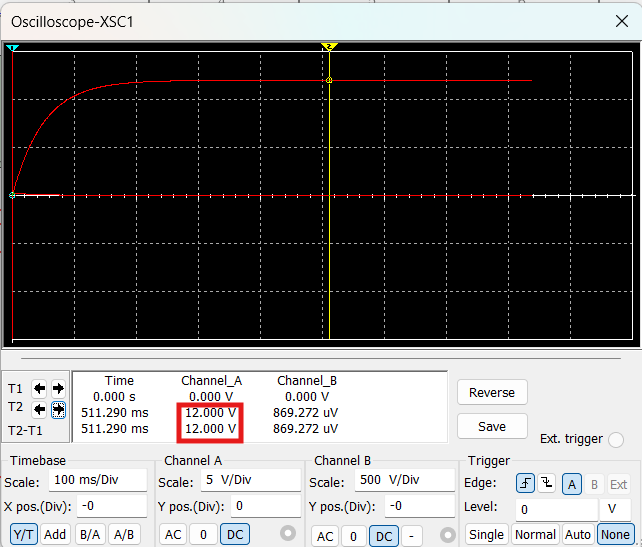This screenshot has height=547, width=642.
Task: Shift T2 cursor left with arrow
Action: pyautogui.click(x=40, y=408)
